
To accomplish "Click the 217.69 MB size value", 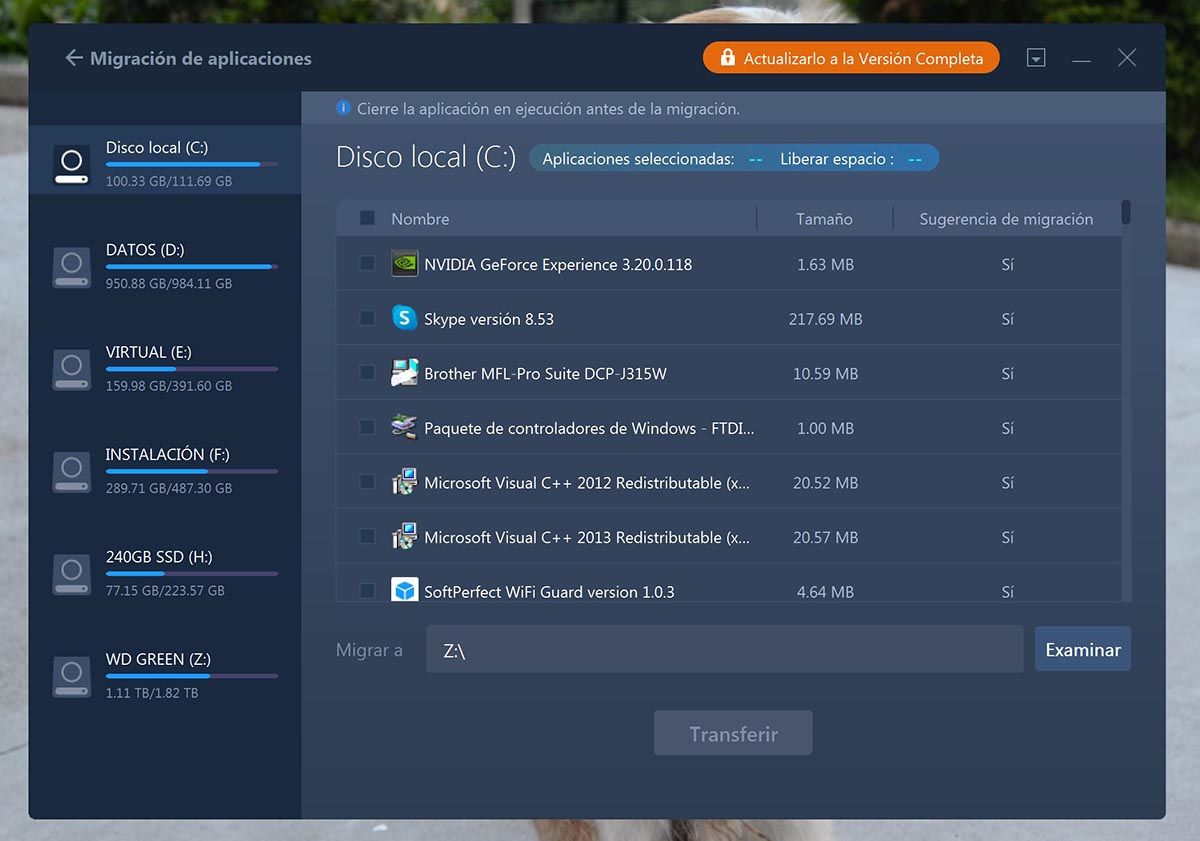I will [x=825, y=319].
